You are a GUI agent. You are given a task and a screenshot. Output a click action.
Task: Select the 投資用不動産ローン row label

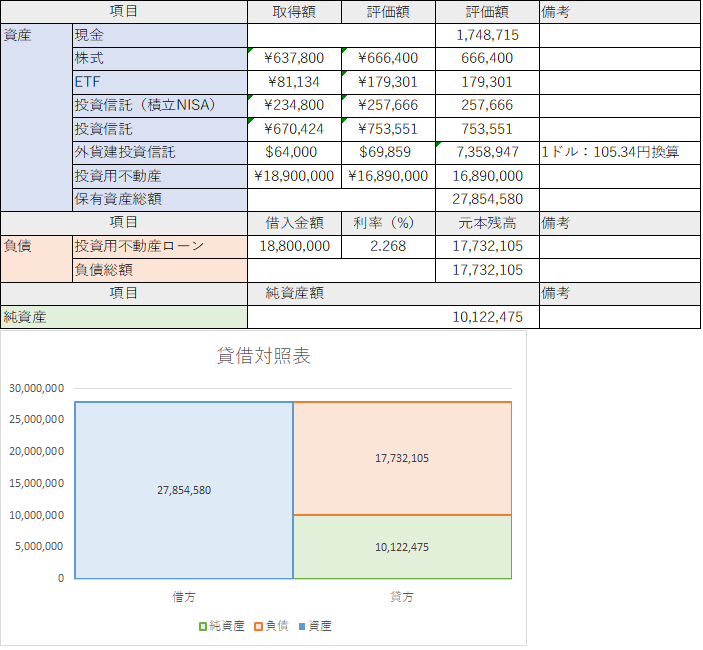[160, 247]
